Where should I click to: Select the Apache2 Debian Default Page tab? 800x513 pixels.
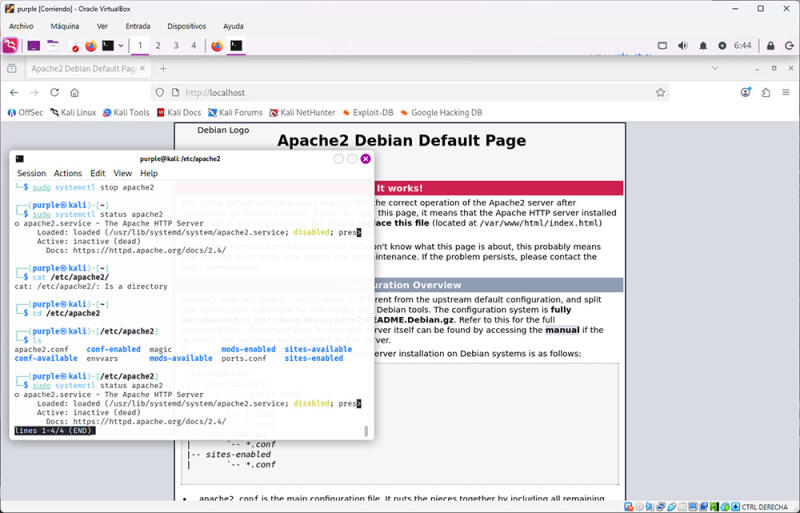[83, 68]
